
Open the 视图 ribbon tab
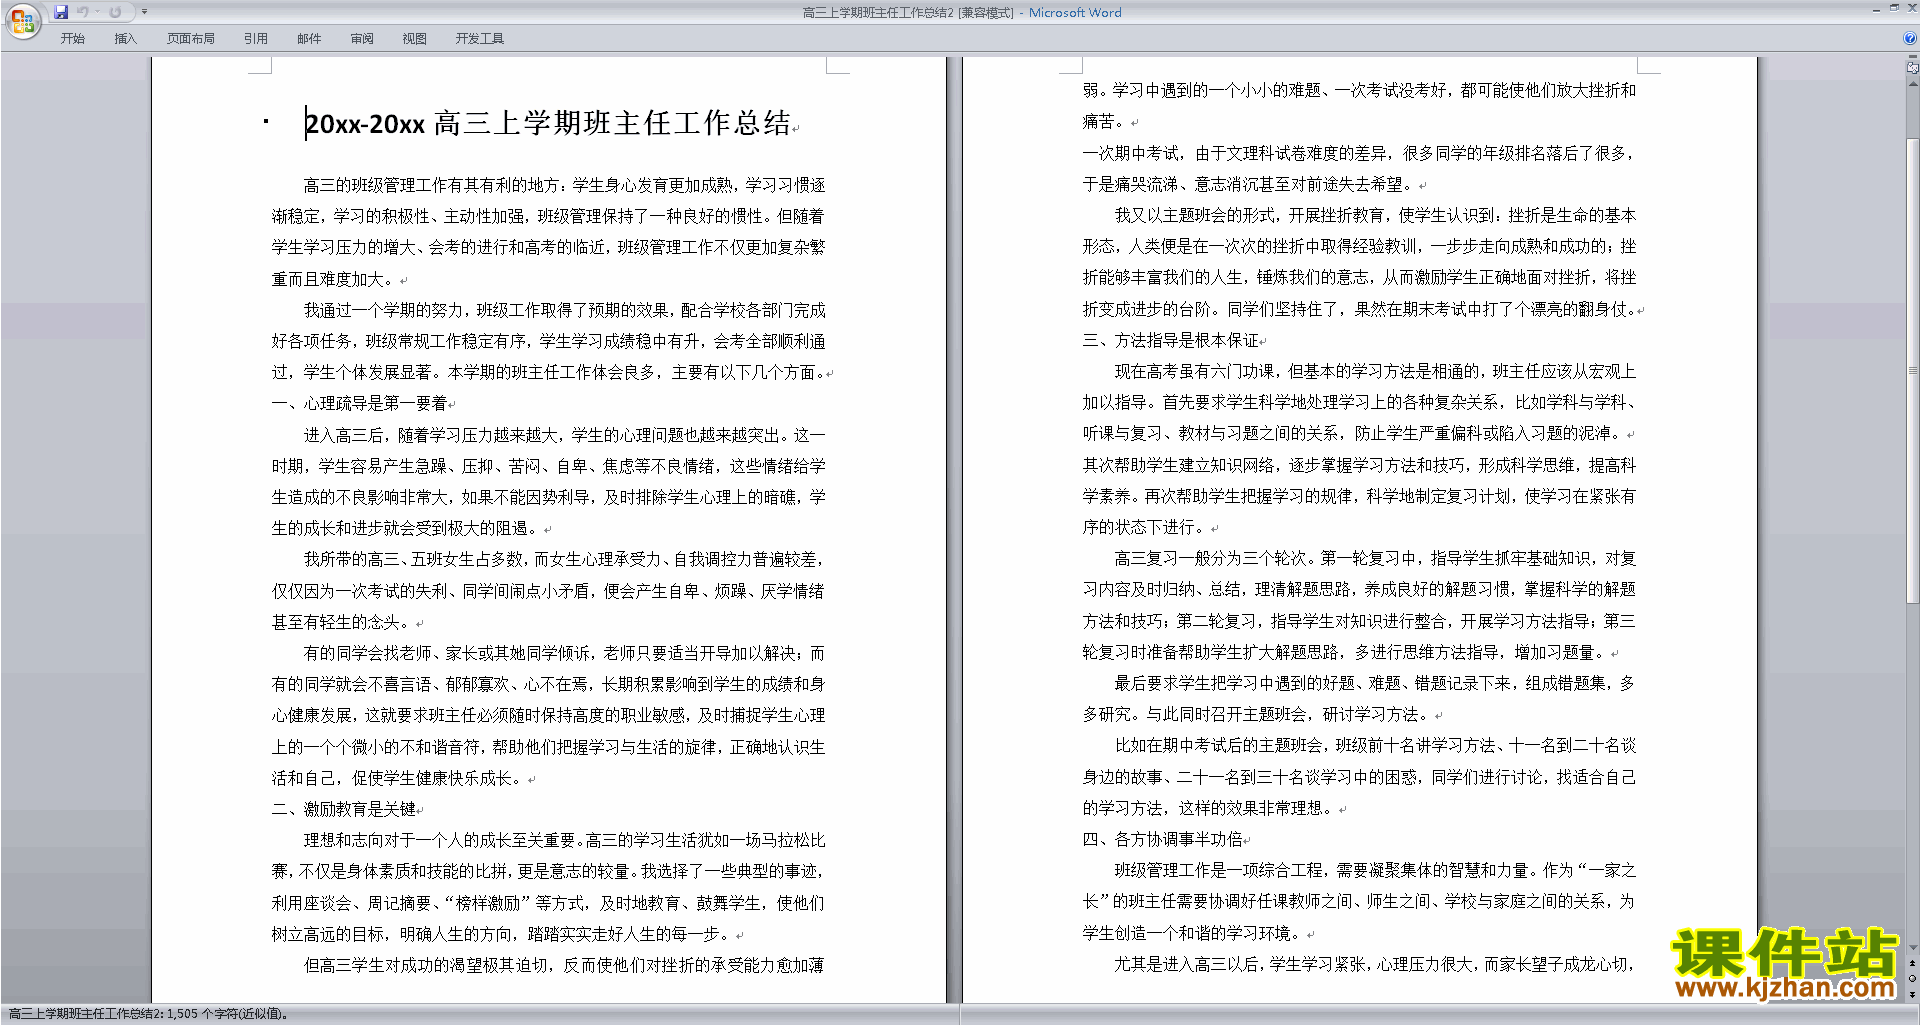(x=415, y=39)
